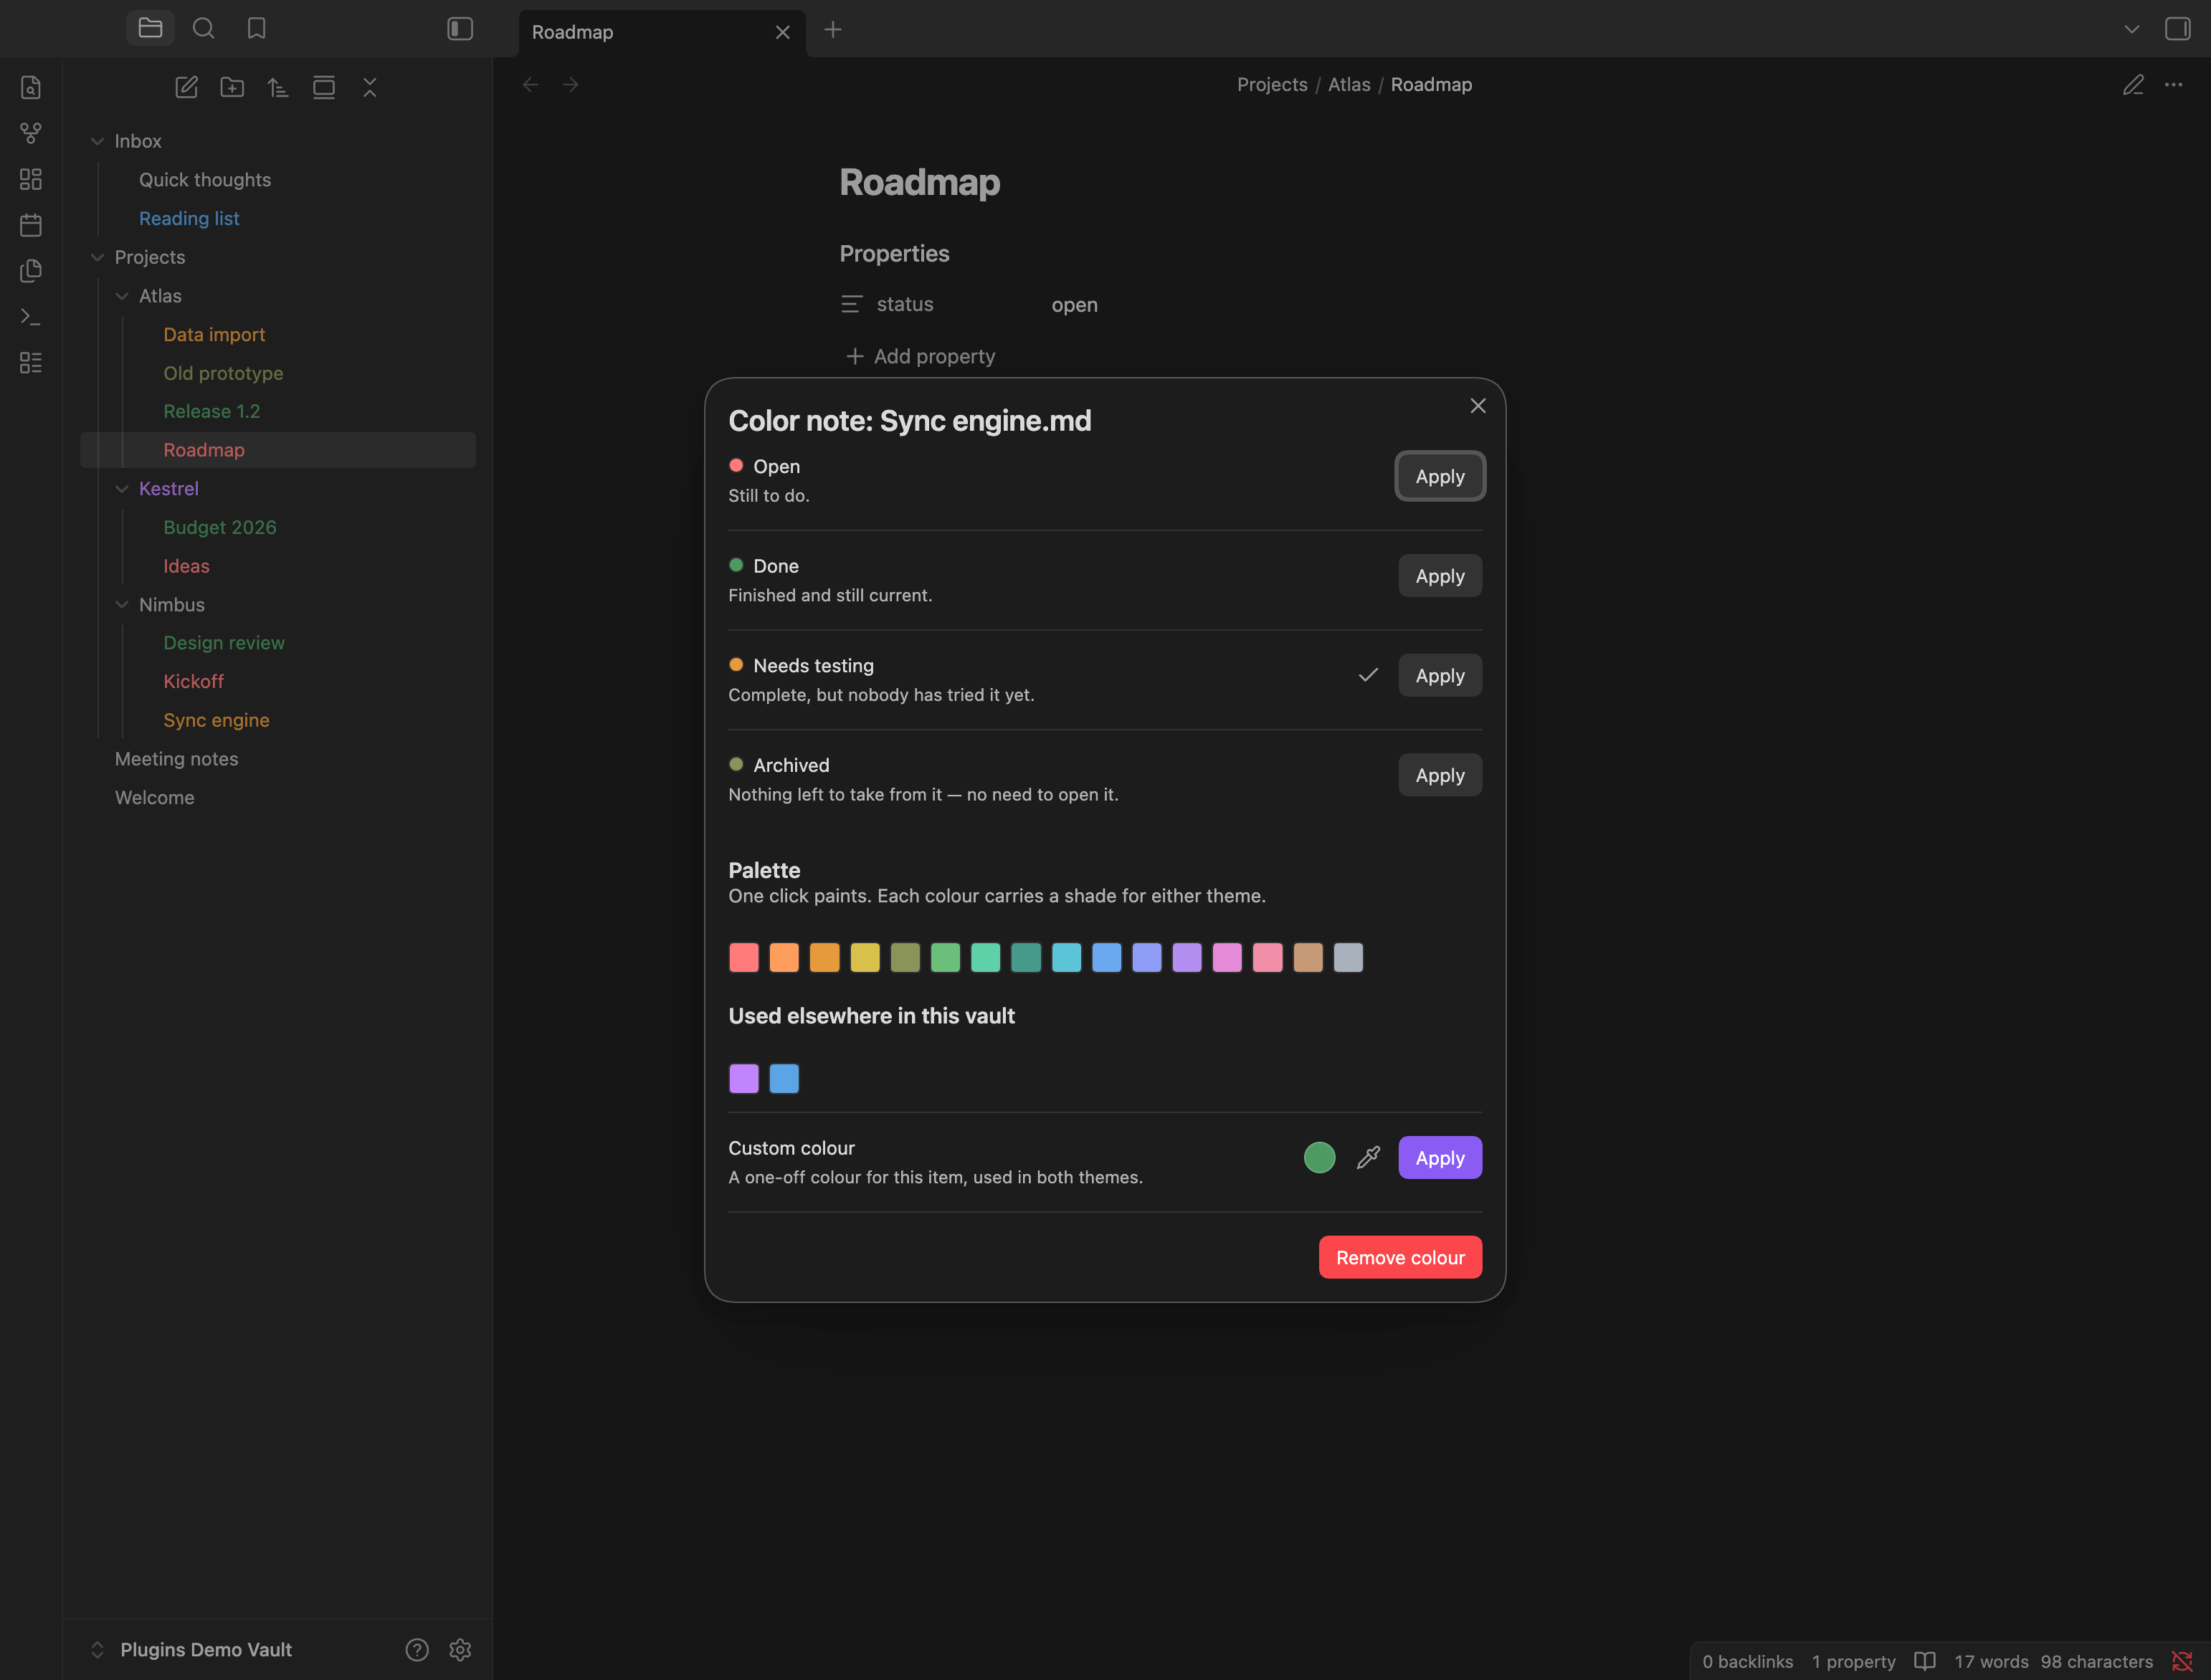Toggle the left sidebar collapse icon
Image resolution: width=2211 pixels, height=1680 pixels.
click(460, 28)
